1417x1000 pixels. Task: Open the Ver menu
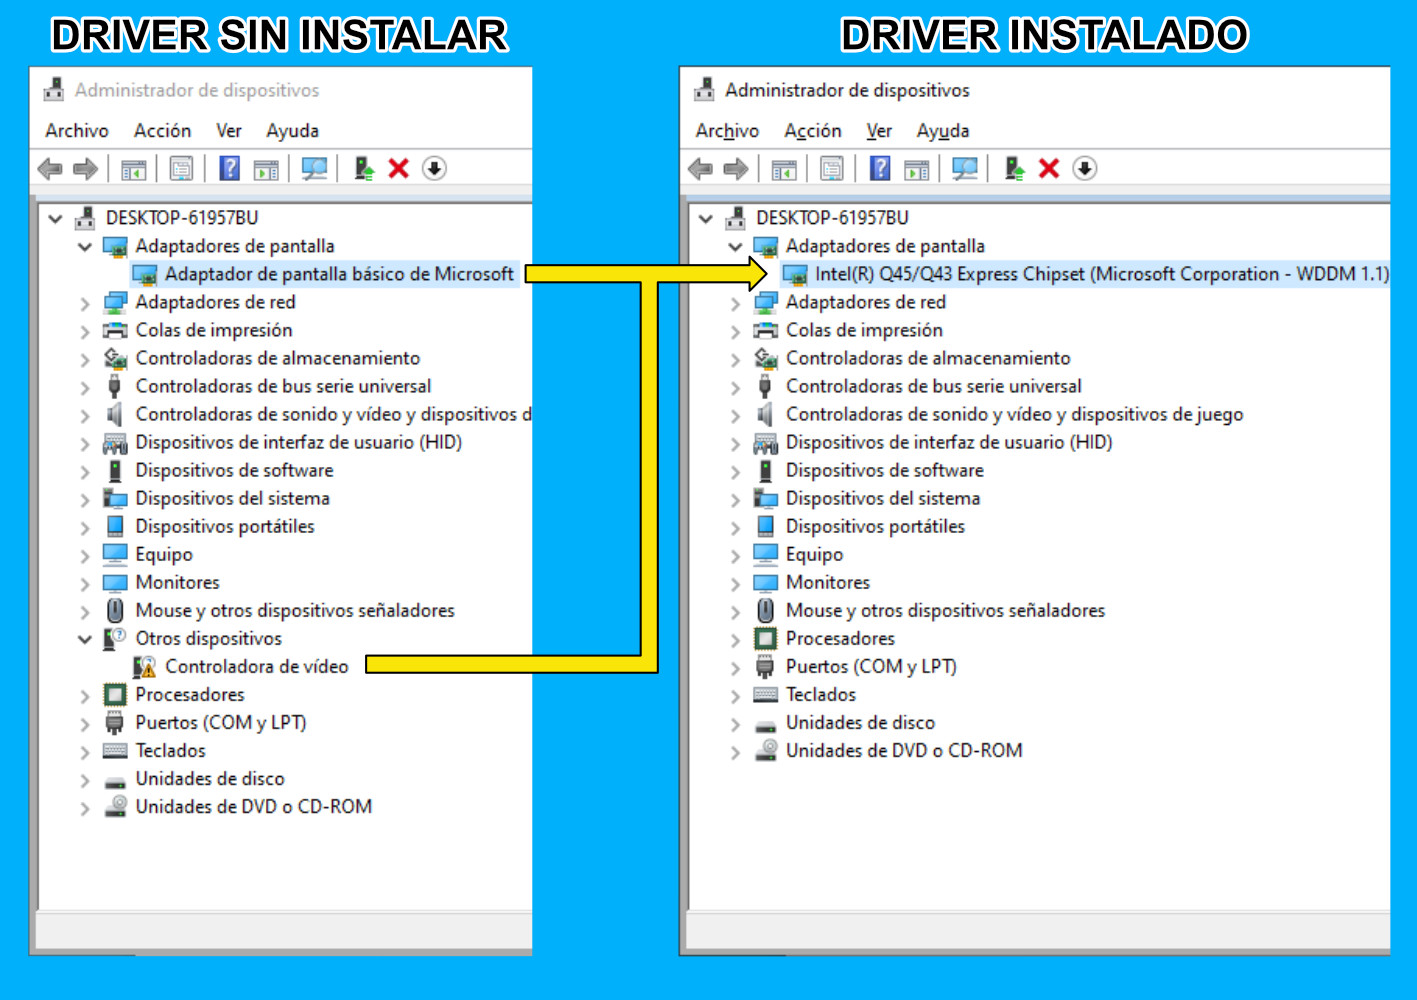(x=228, y=130)
